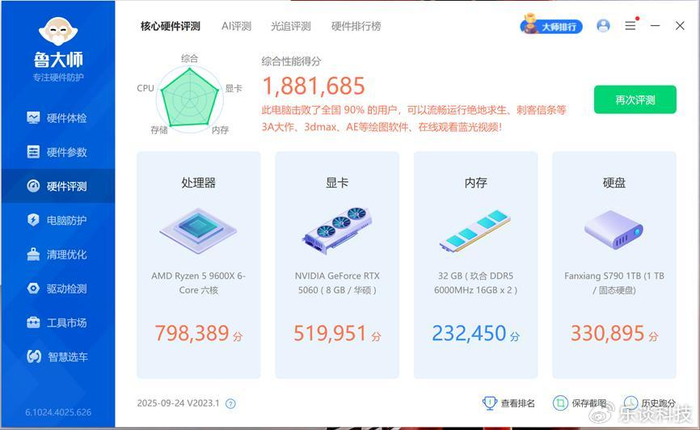Click the 显卡 card title
This screenshot has height=430, width=700.
(x=337, y=183)
